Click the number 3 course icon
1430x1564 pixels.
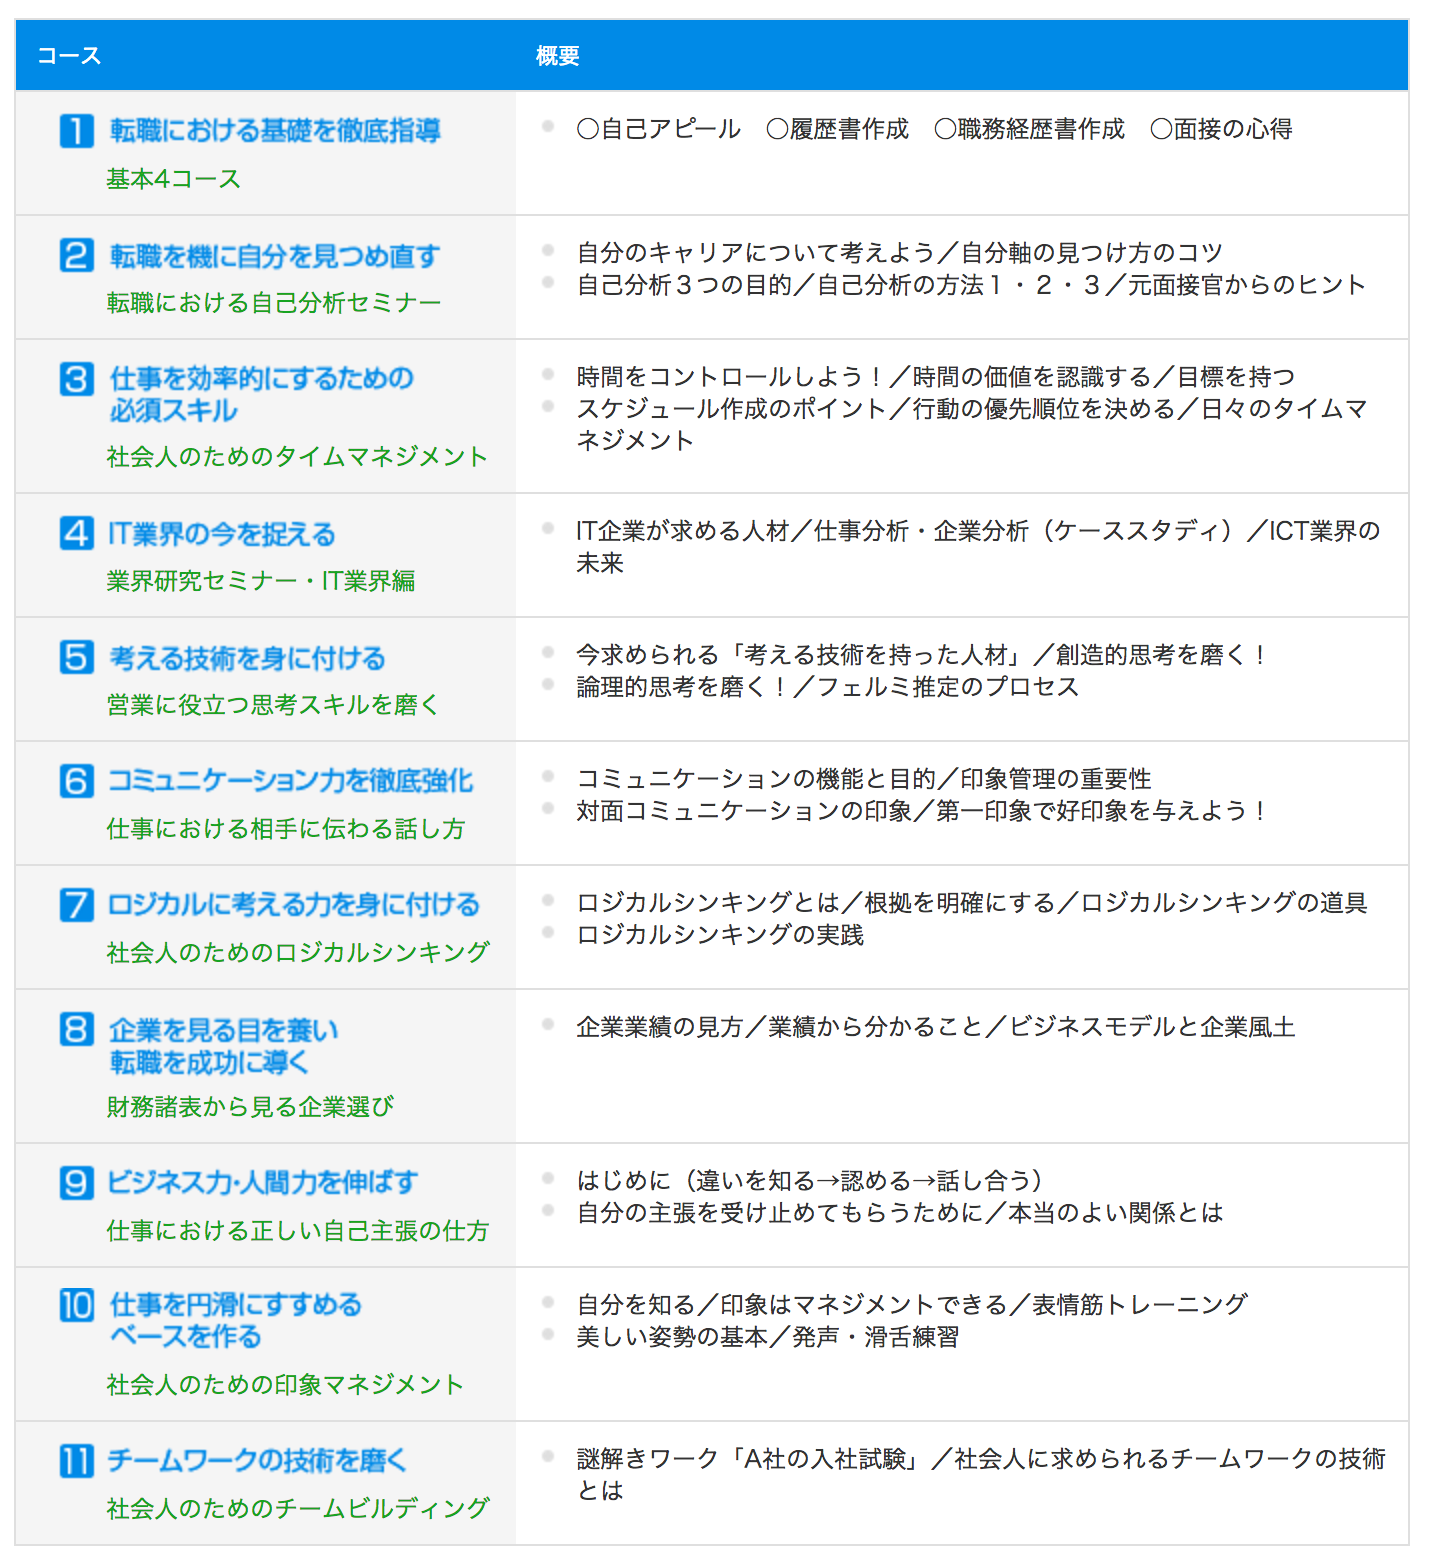77,379
